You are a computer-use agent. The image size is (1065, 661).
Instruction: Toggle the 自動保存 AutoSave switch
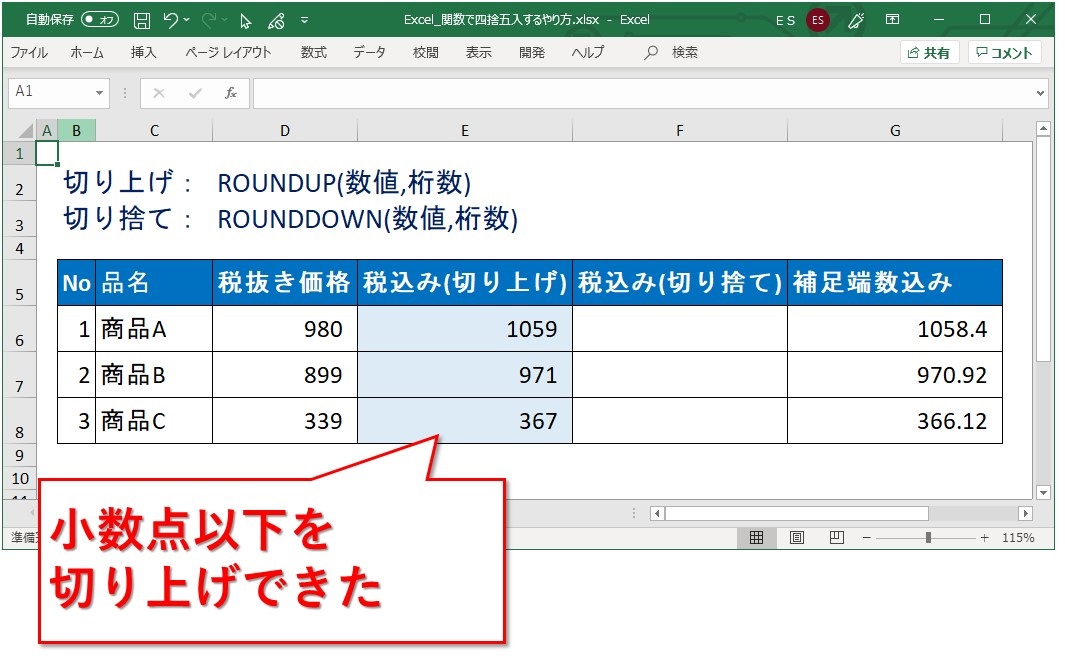pyautogui.click(x=100, y=20)
